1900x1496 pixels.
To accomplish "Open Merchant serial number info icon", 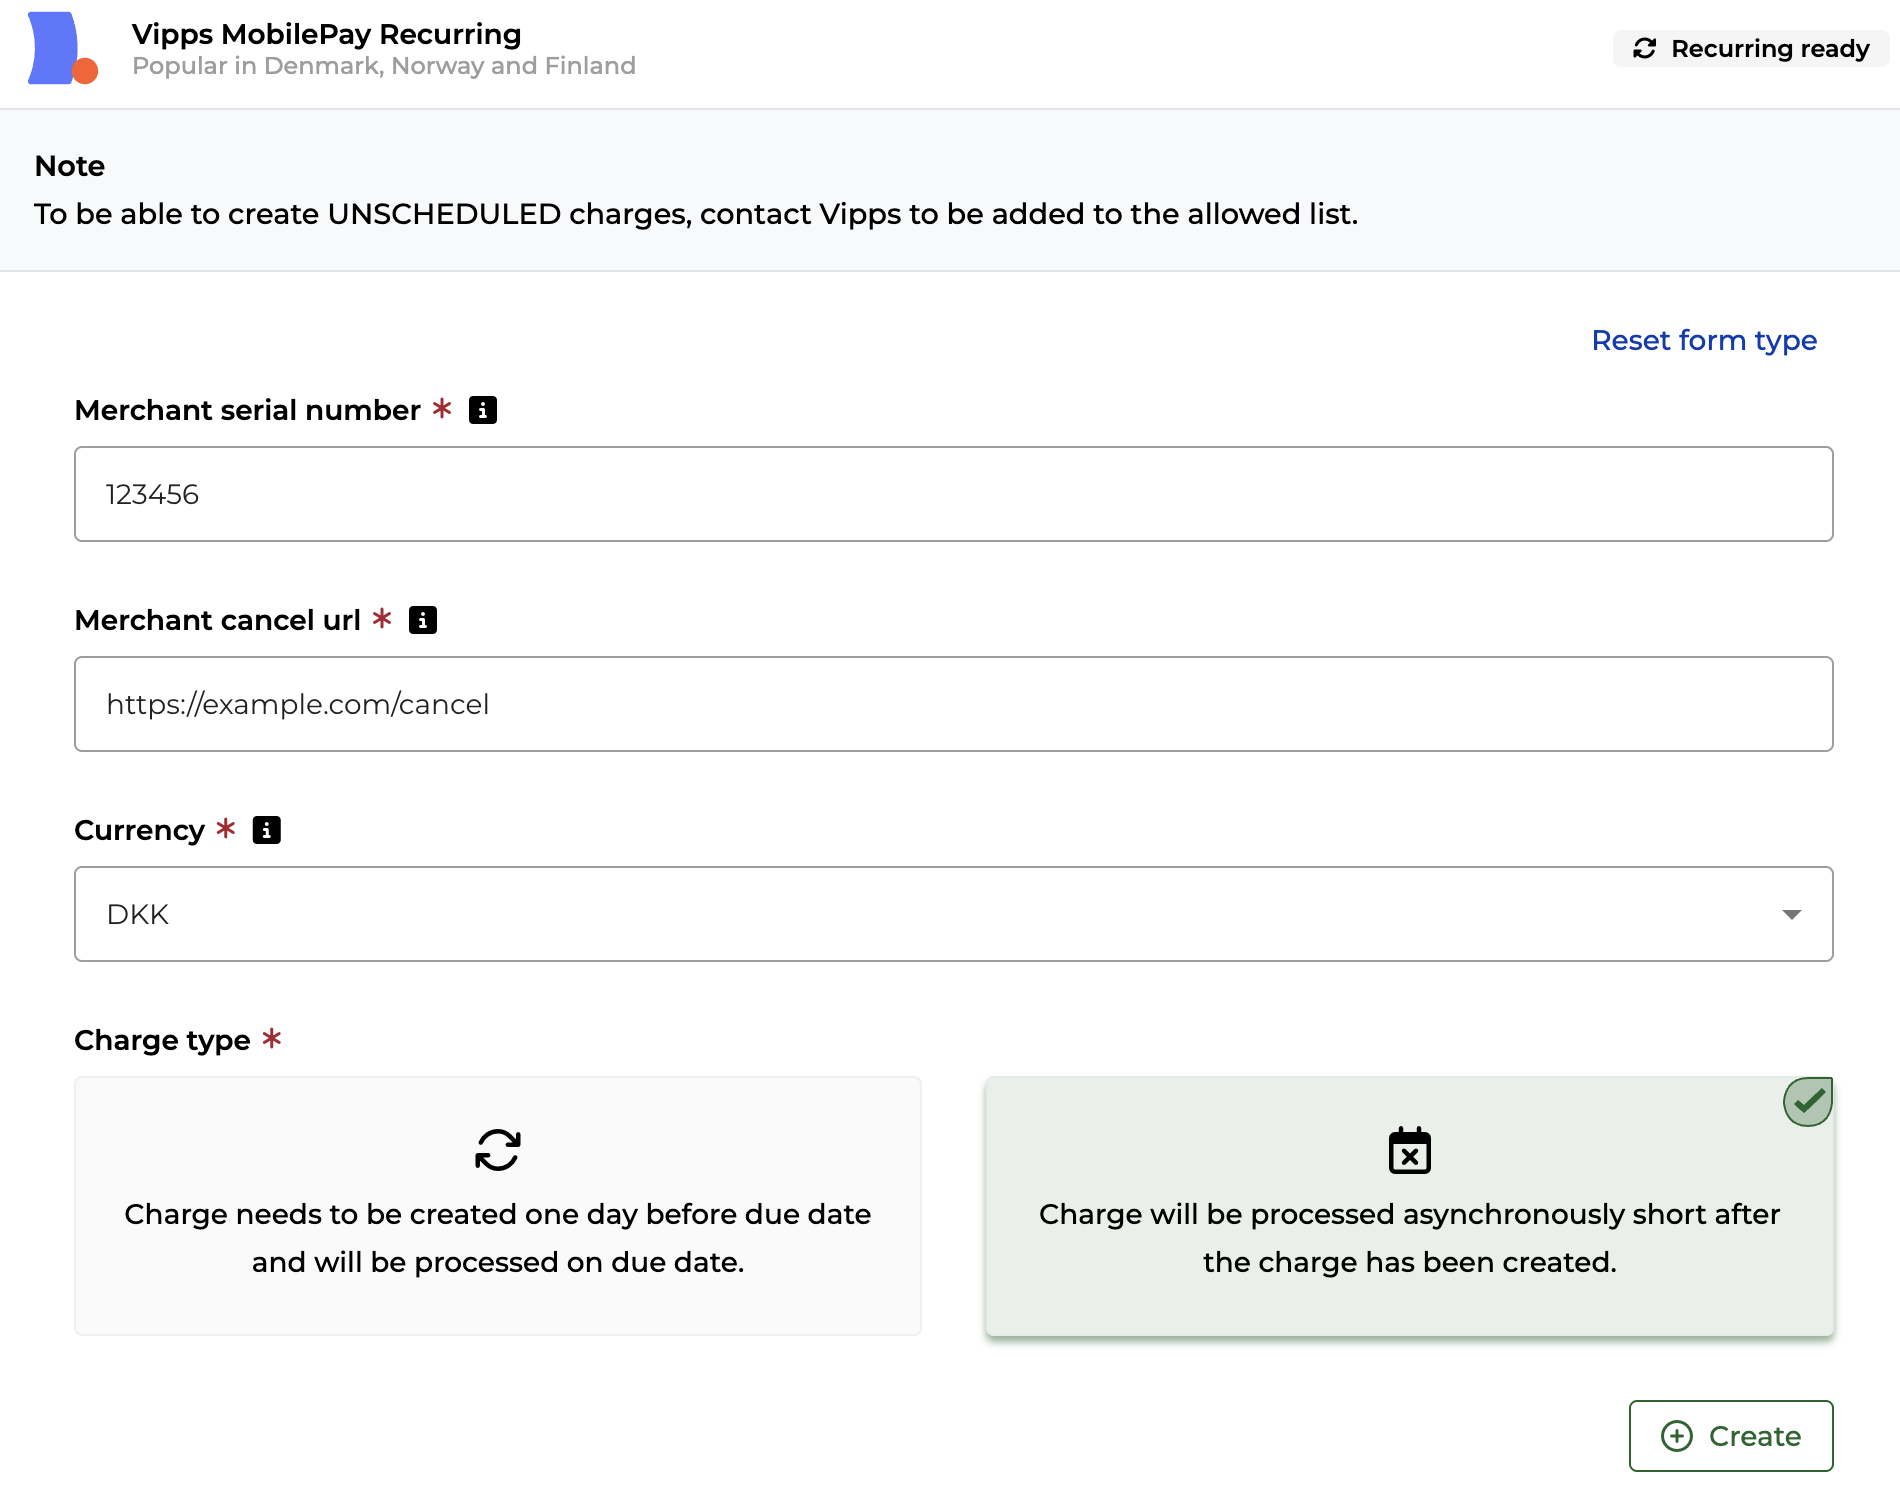I will pyautogui.click(x=483, y=410).
